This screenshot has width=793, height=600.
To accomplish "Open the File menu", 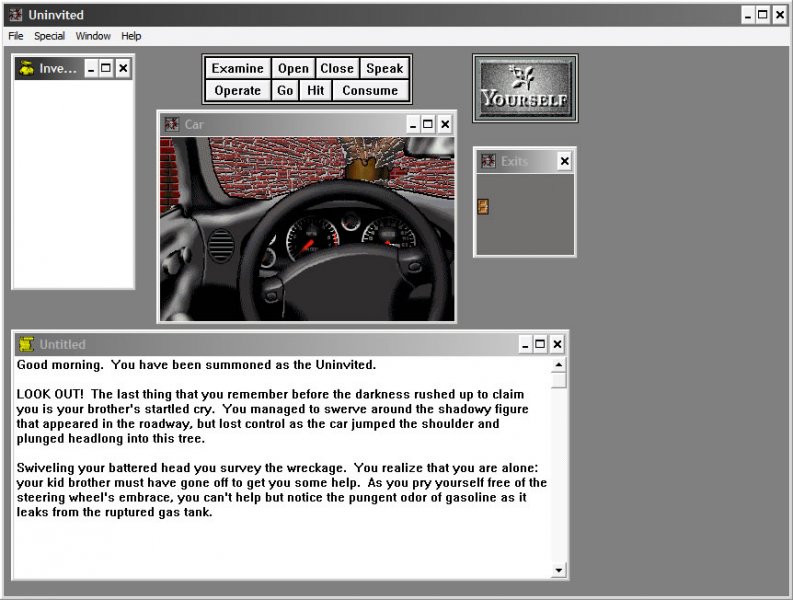I will [x=16, y=36].
